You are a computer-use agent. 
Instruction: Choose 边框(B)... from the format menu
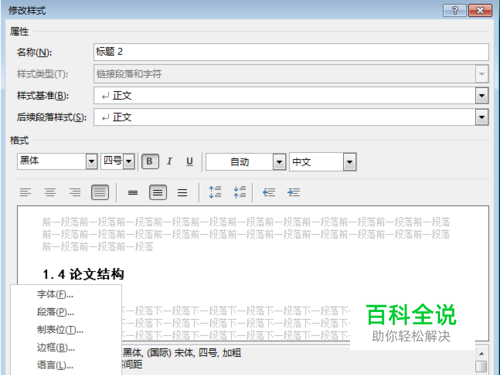click(66, 348)
